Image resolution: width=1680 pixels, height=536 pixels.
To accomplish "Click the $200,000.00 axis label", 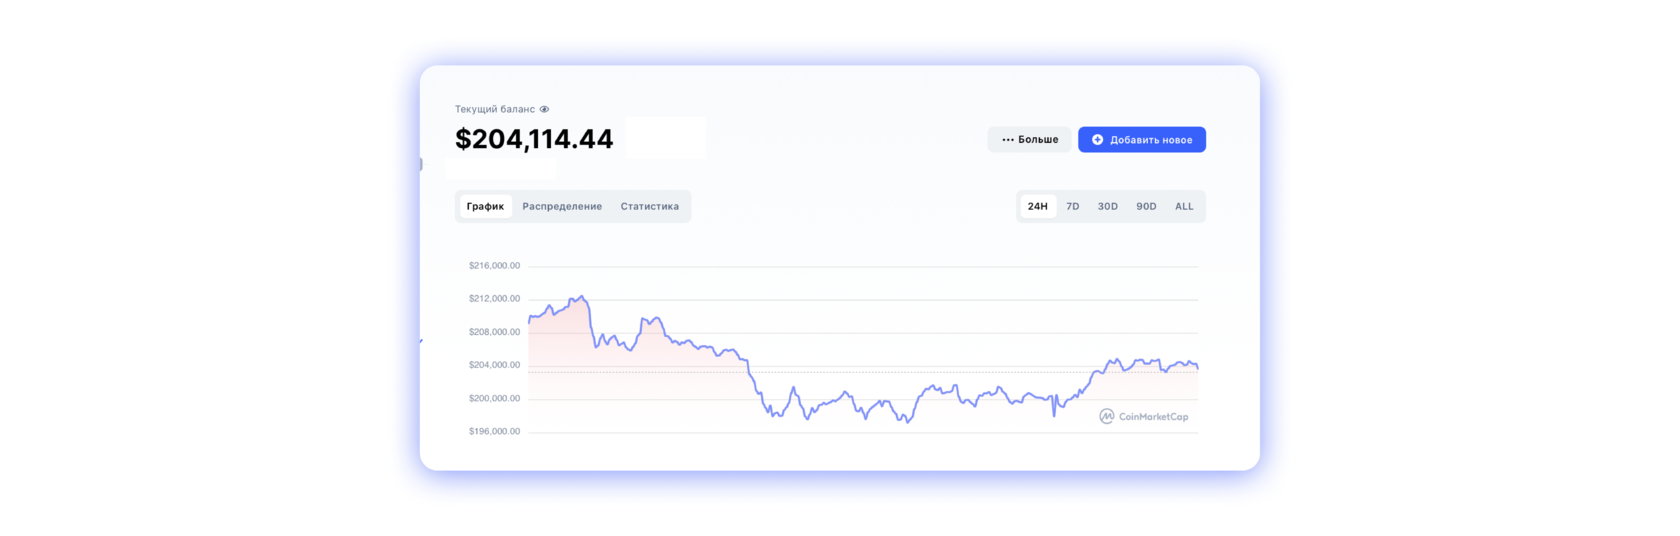I will click(494, 398).
